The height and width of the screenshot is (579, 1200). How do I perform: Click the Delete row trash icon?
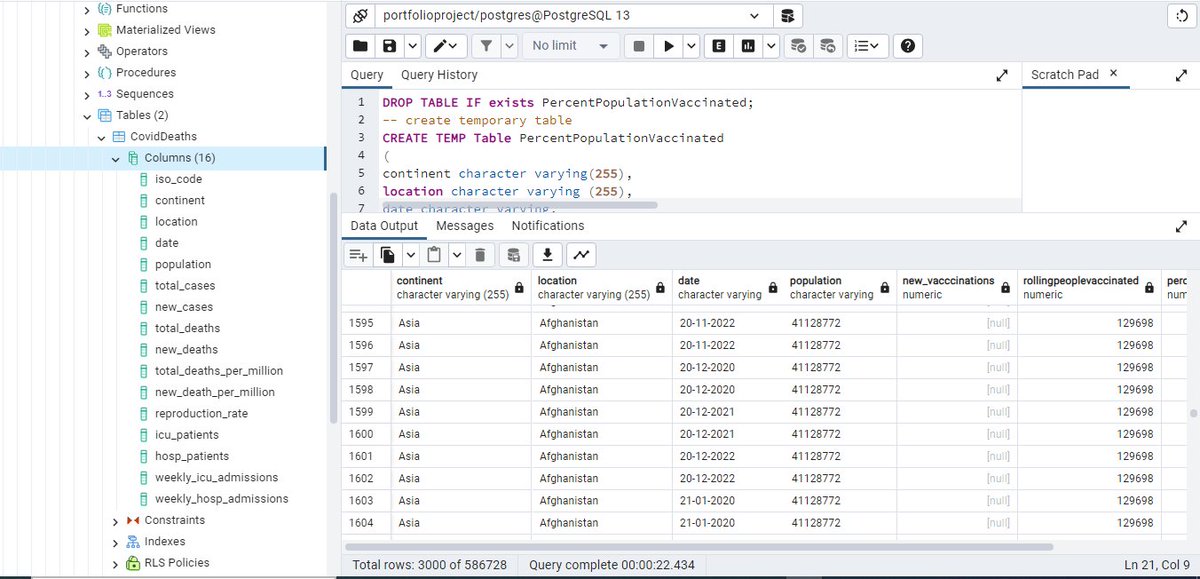[x=480, y=255]
